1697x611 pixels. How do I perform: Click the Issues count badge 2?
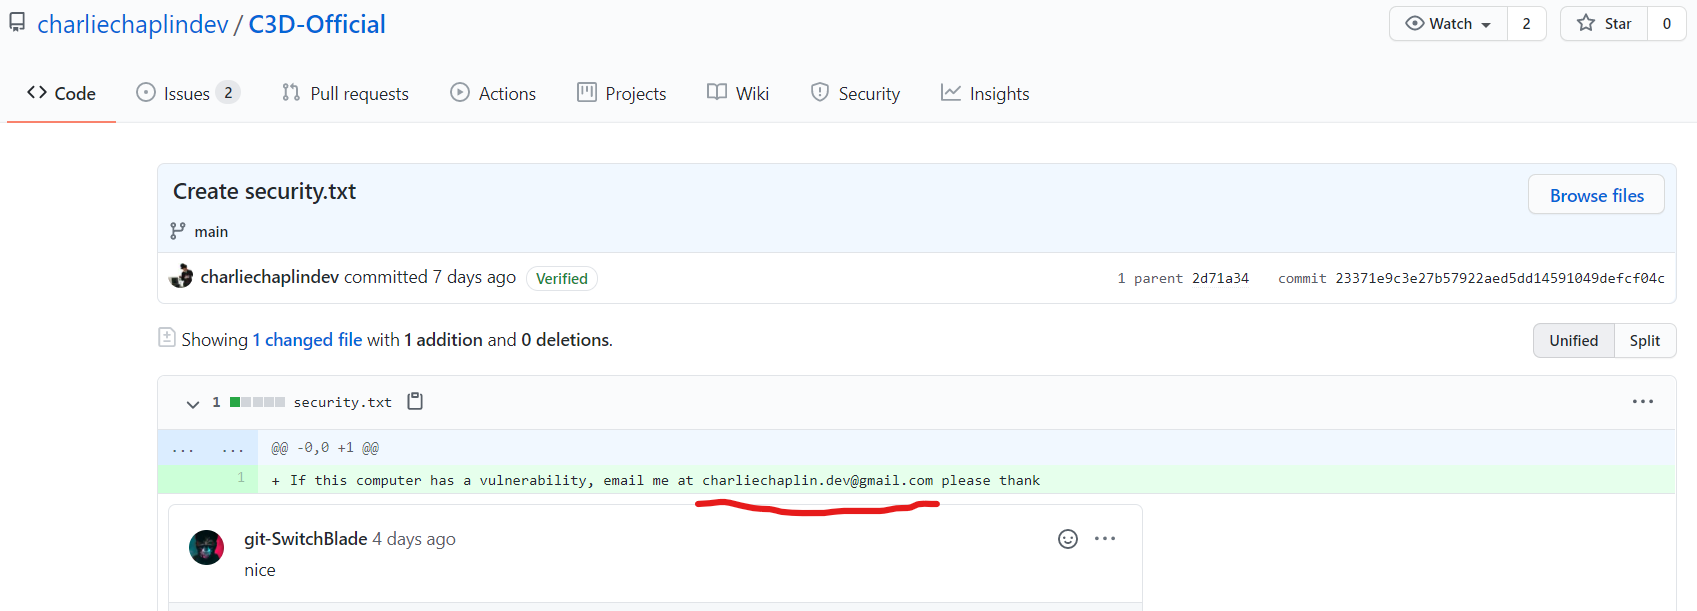pyautogui.click(x=228, y=93)
